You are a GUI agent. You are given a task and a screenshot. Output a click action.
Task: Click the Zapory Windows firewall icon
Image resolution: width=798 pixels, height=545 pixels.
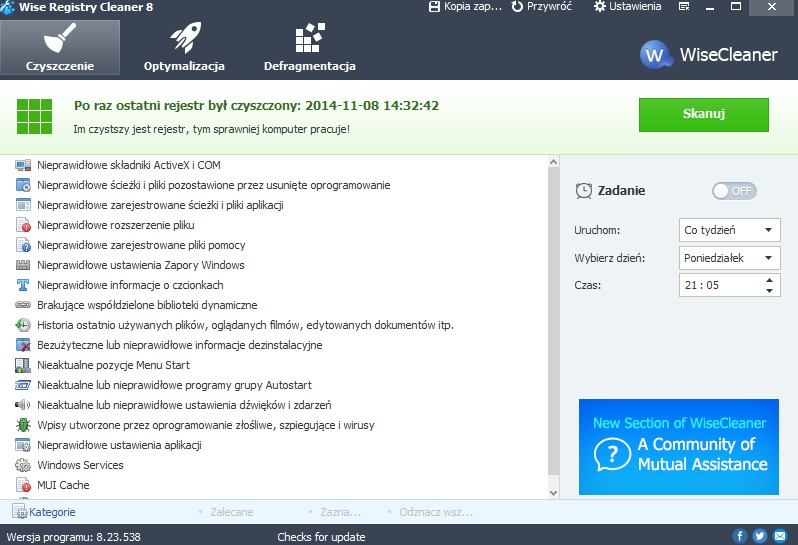pos(23,265)
